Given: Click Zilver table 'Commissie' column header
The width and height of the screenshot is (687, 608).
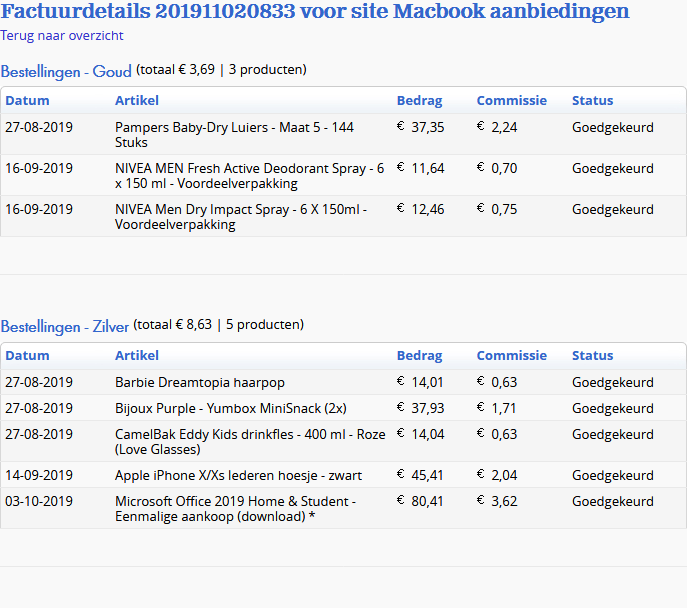Looking at the screenshot, I should point(512,355).
